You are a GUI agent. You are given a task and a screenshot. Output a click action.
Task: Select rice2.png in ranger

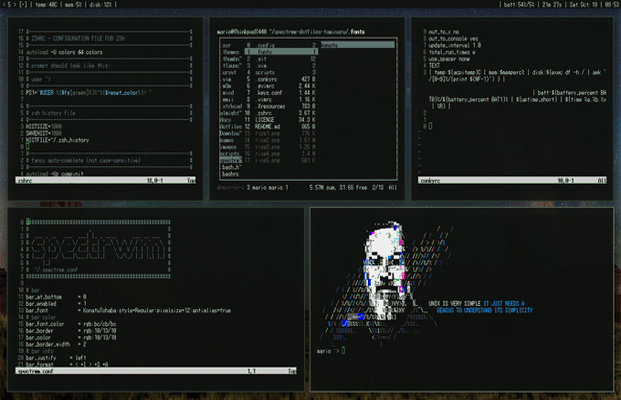281,140
